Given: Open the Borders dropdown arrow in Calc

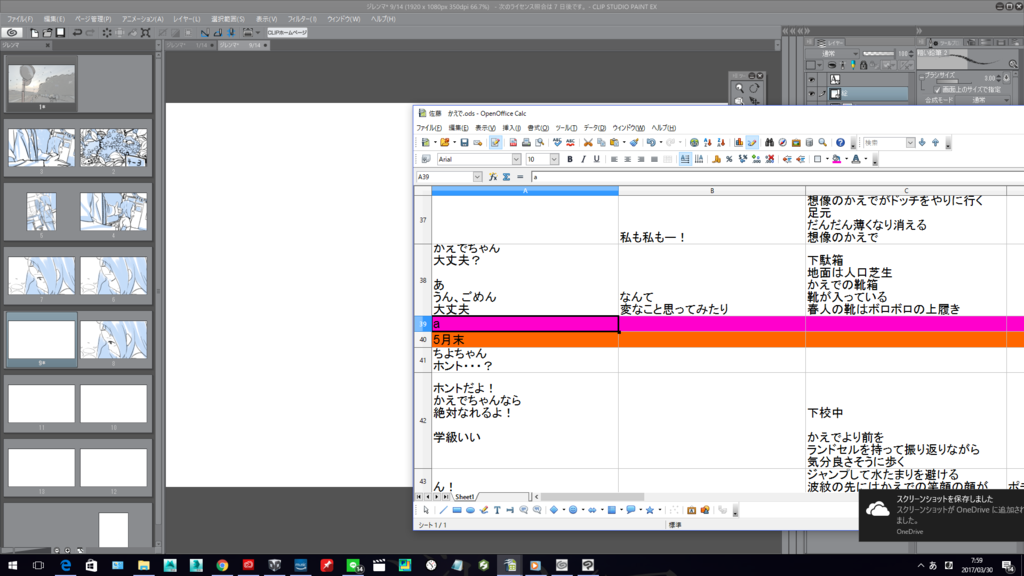Looking at the screenshot, I should point(827,159).
